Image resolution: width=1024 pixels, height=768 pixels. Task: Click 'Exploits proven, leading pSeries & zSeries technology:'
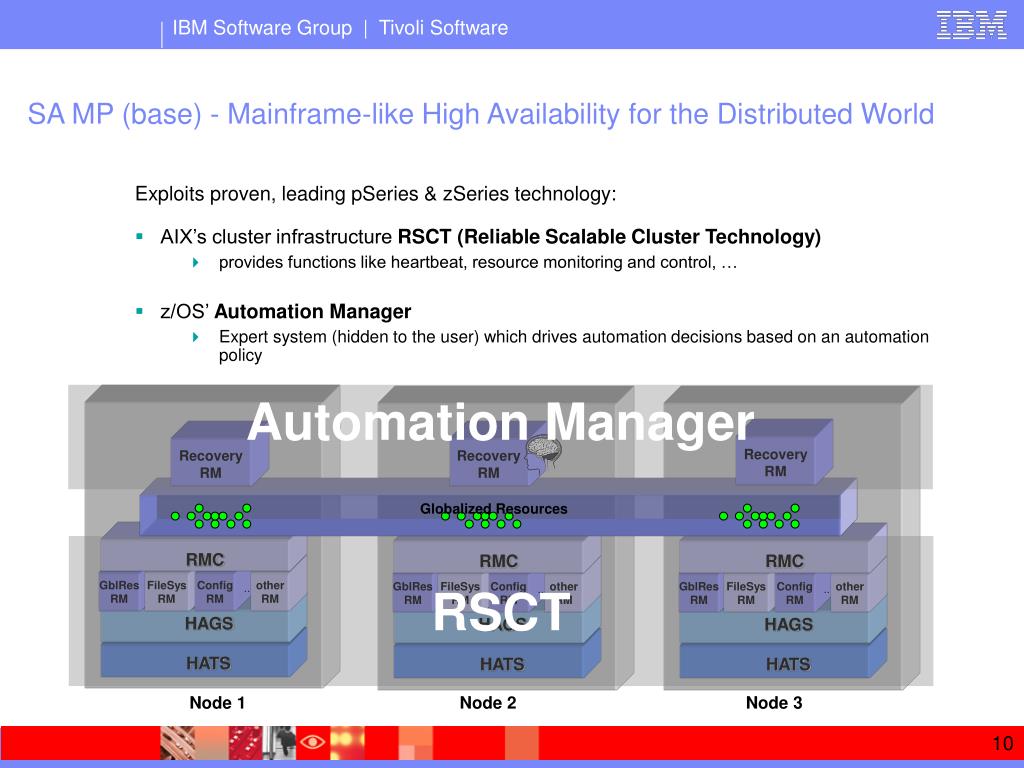[376, 194]
